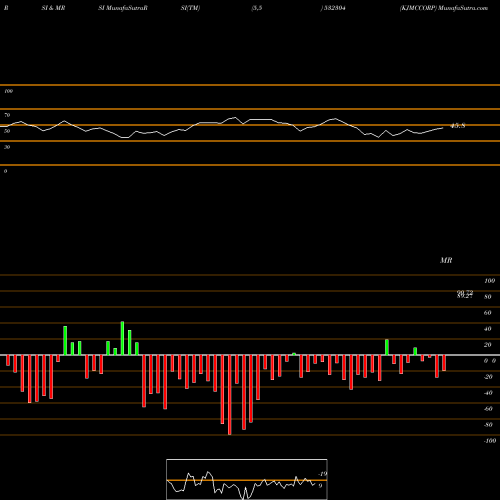Click the 50 level label on RSI scale
Viewport: 500px width, 500px height.
(x=7, y=131)
